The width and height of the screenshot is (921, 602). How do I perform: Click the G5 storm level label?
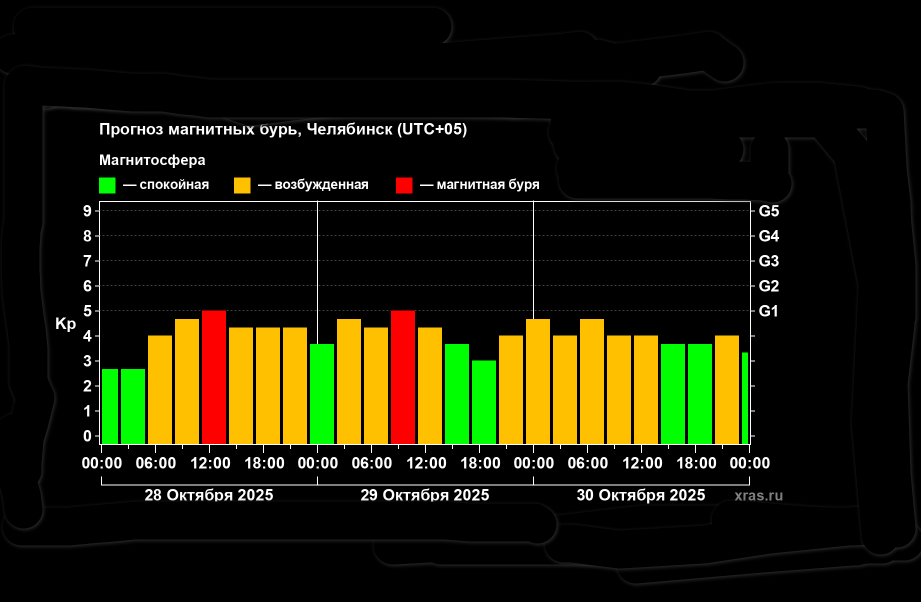coord(769,211)
